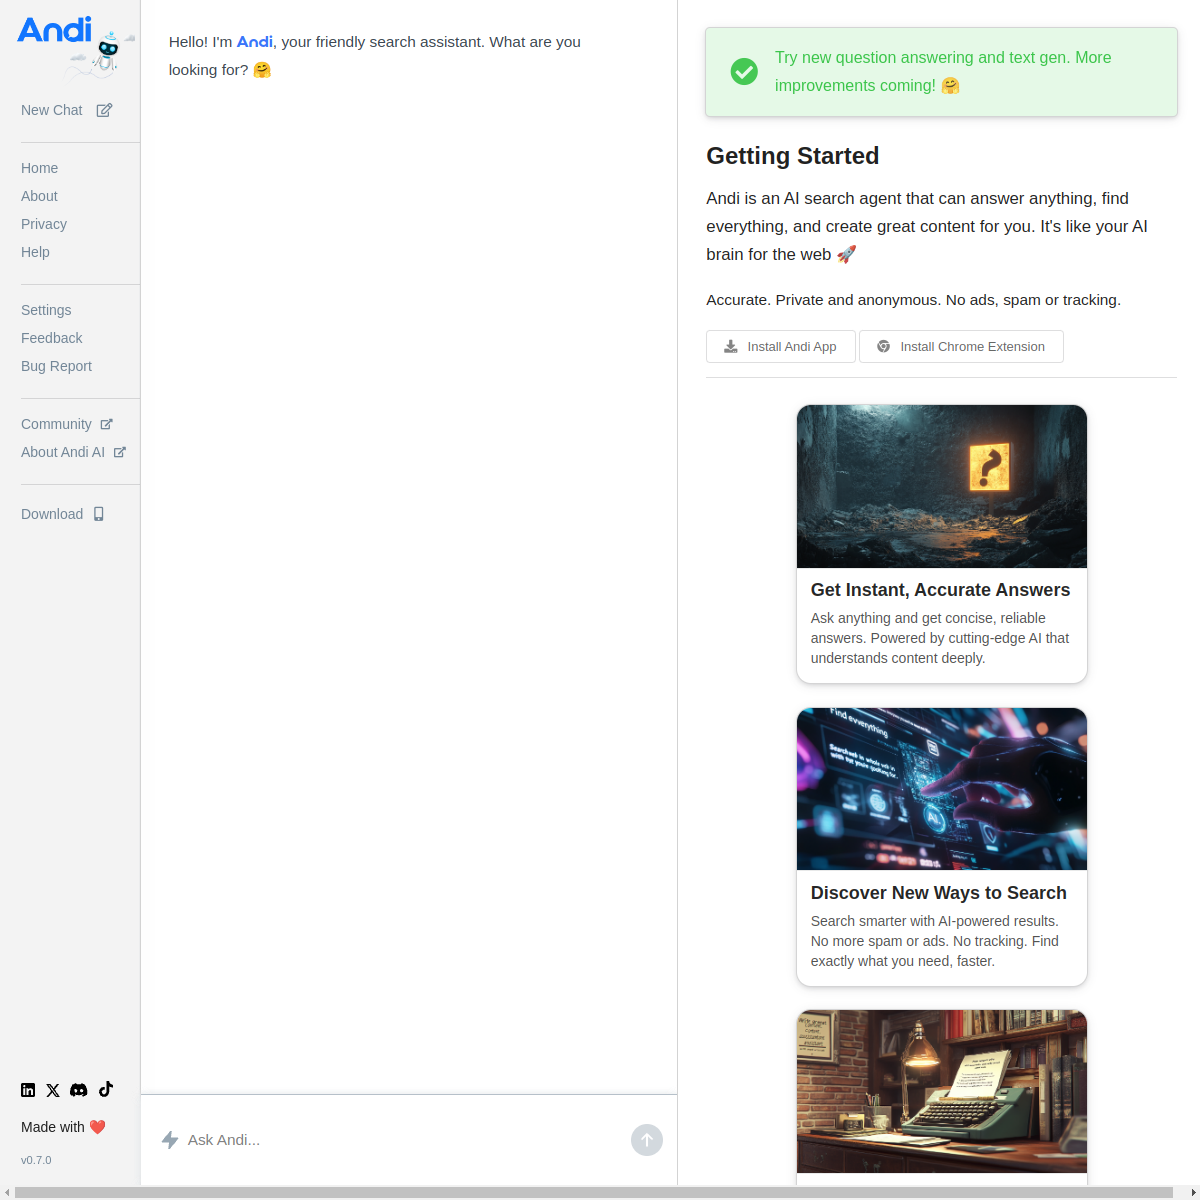1200x1200 pixels.
Task: Select the Discover New Ways to Search thumbnail
Action: tap(941, 789)
